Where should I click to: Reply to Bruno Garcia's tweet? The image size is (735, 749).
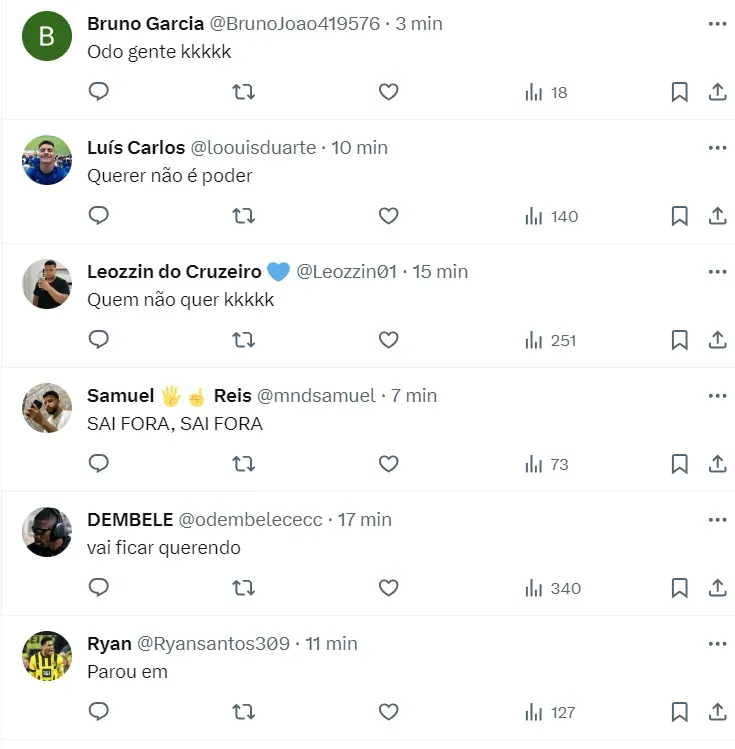click(99, 92)
